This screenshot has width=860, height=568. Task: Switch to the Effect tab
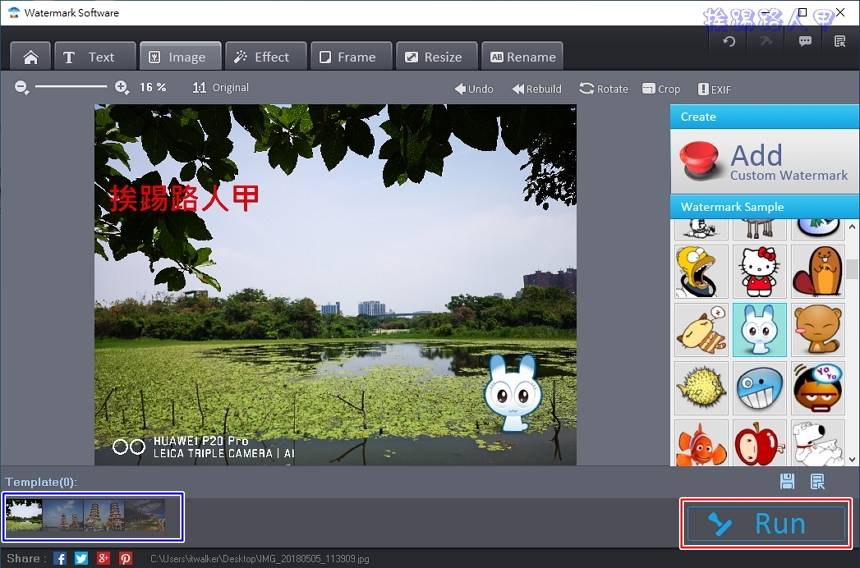[263, 57]
